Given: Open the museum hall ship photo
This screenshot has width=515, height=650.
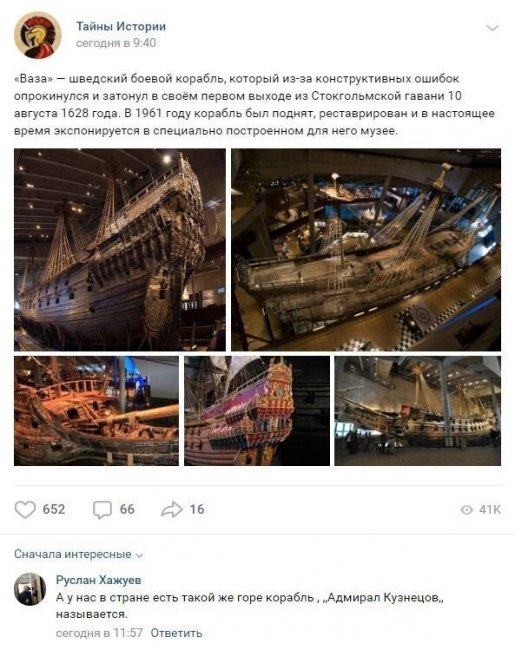Looking at the screenshot, I should (x=418, y=411).
